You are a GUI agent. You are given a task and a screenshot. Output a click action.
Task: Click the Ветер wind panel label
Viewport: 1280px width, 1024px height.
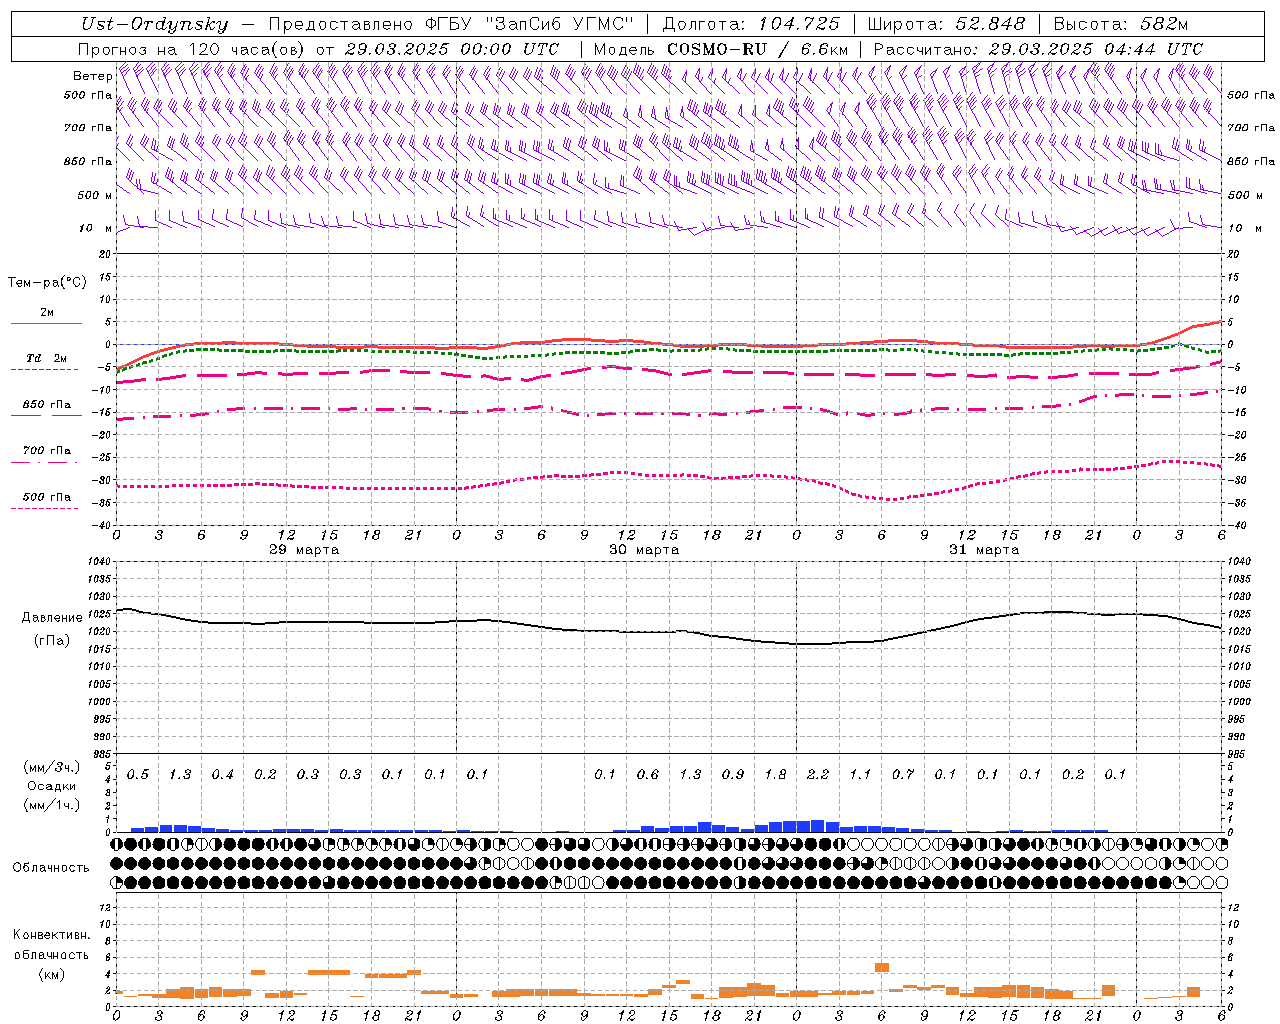[x=92, y=76]
